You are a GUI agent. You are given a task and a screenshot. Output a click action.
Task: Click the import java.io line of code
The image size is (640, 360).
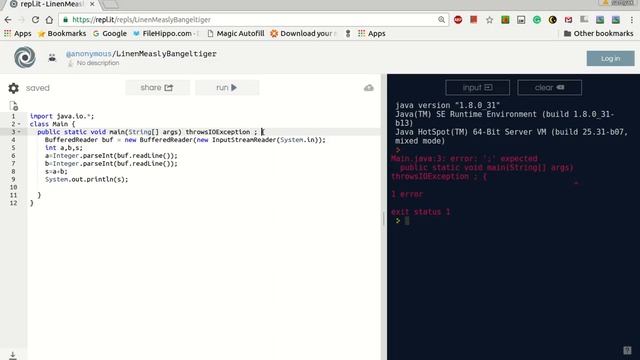coord(62,116)
